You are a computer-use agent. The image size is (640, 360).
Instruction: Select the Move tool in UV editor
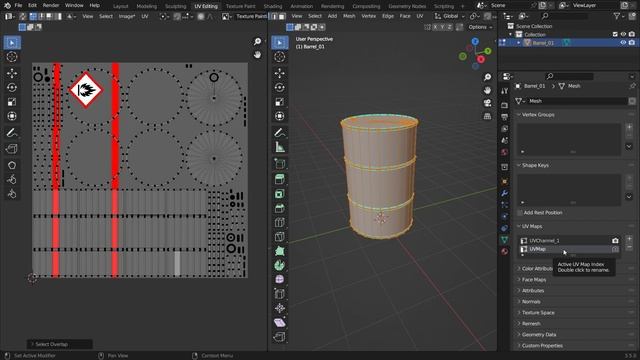[12, 73]
